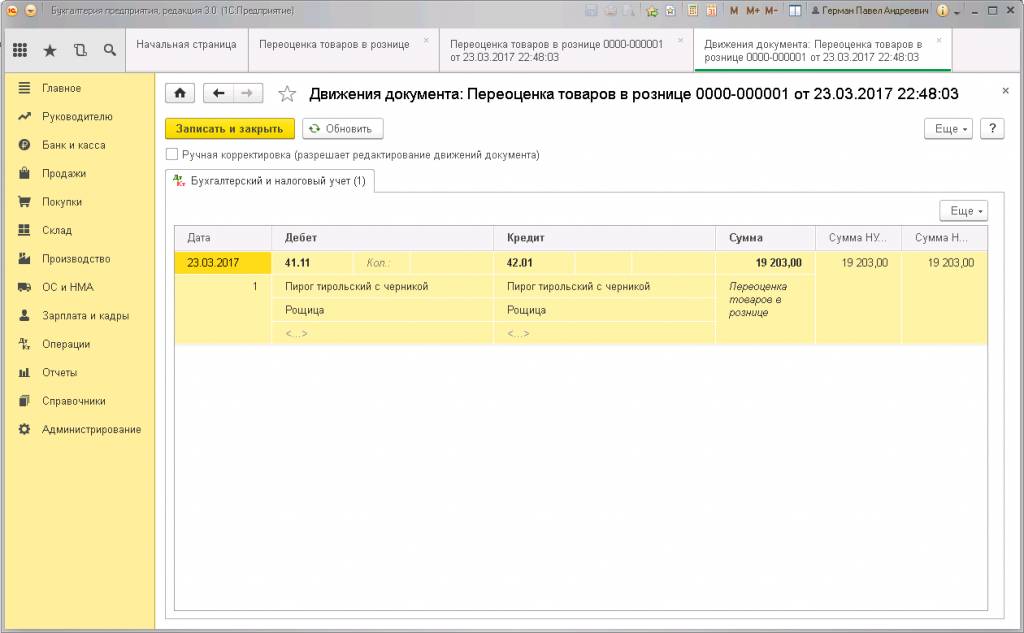Select the Бухгалтерский и налоговый учет (1) tab

coord(270,181)
